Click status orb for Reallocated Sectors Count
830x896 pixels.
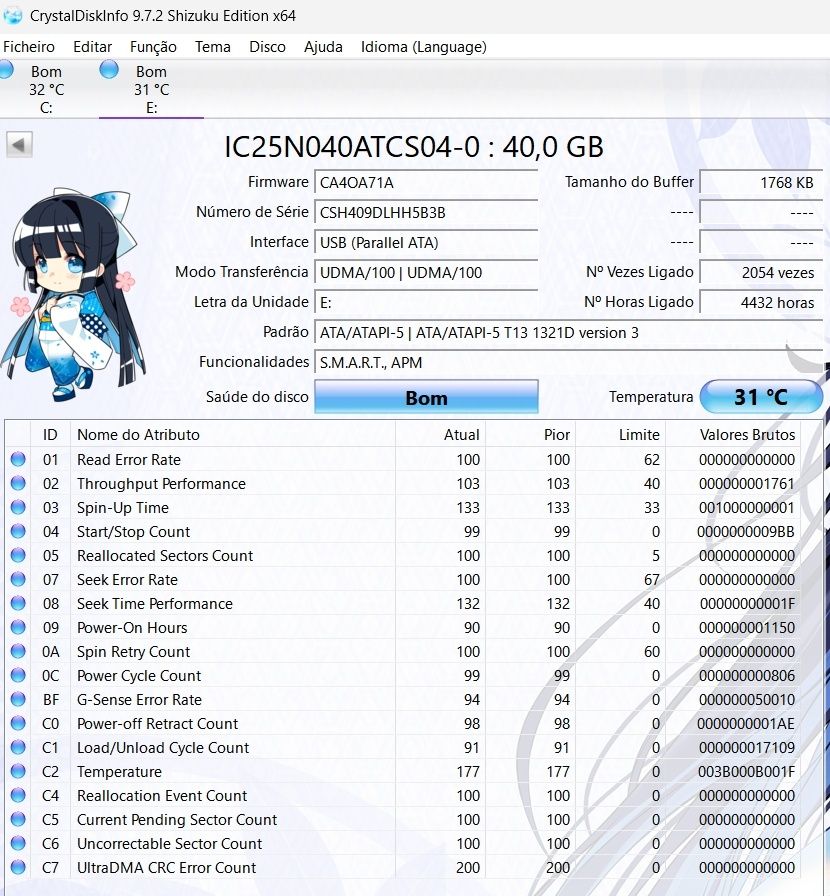18,555
